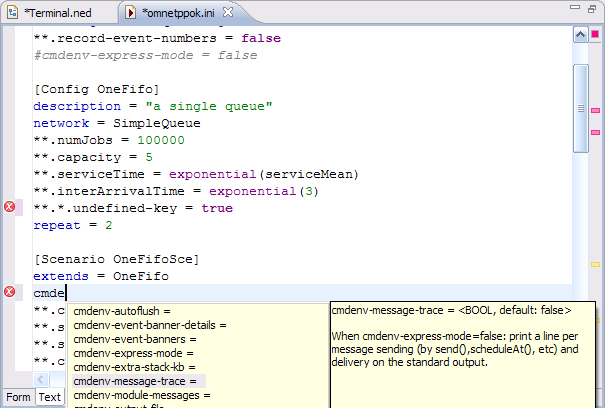Click the '**.interArrivalTime' line
The height and width of the screenshot is (408, 605).
(176, 191)
